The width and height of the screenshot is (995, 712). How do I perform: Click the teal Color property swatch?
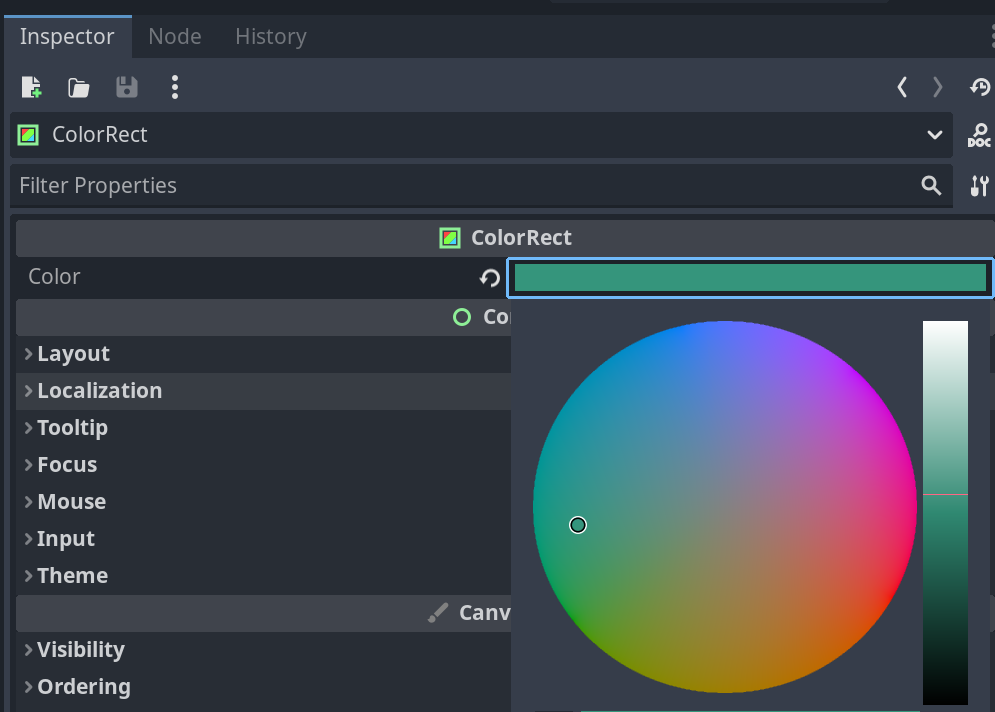click(x=750, y=278)
